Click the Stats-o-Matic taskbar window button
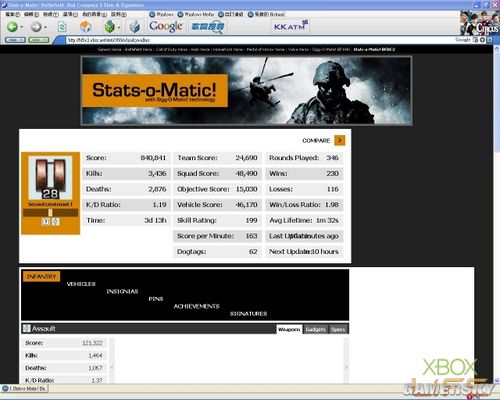Screen dimensions: 500x400 pyautogui.click(x=25, y=388)
